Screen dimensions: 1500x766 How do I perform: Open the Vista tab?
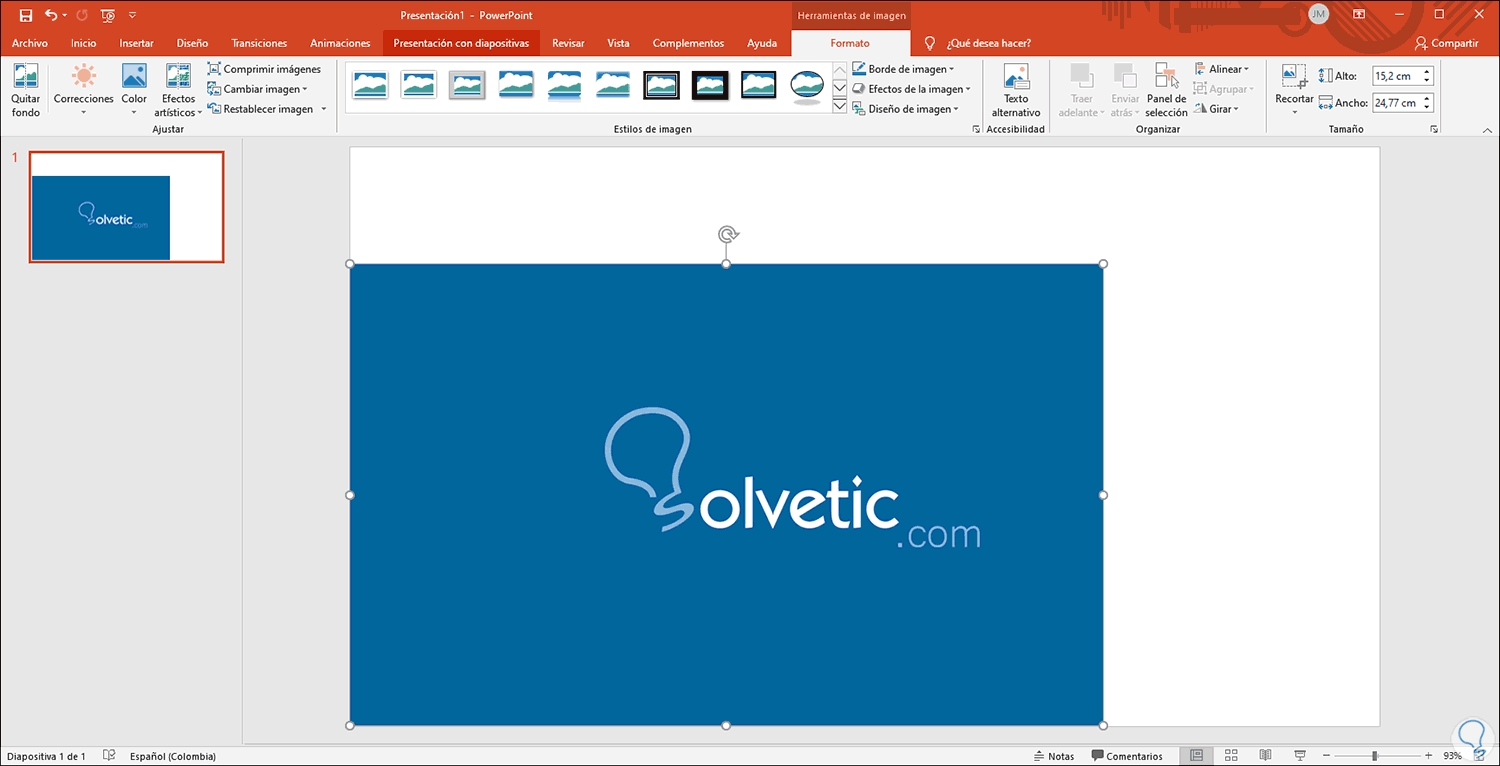point(618,43)
